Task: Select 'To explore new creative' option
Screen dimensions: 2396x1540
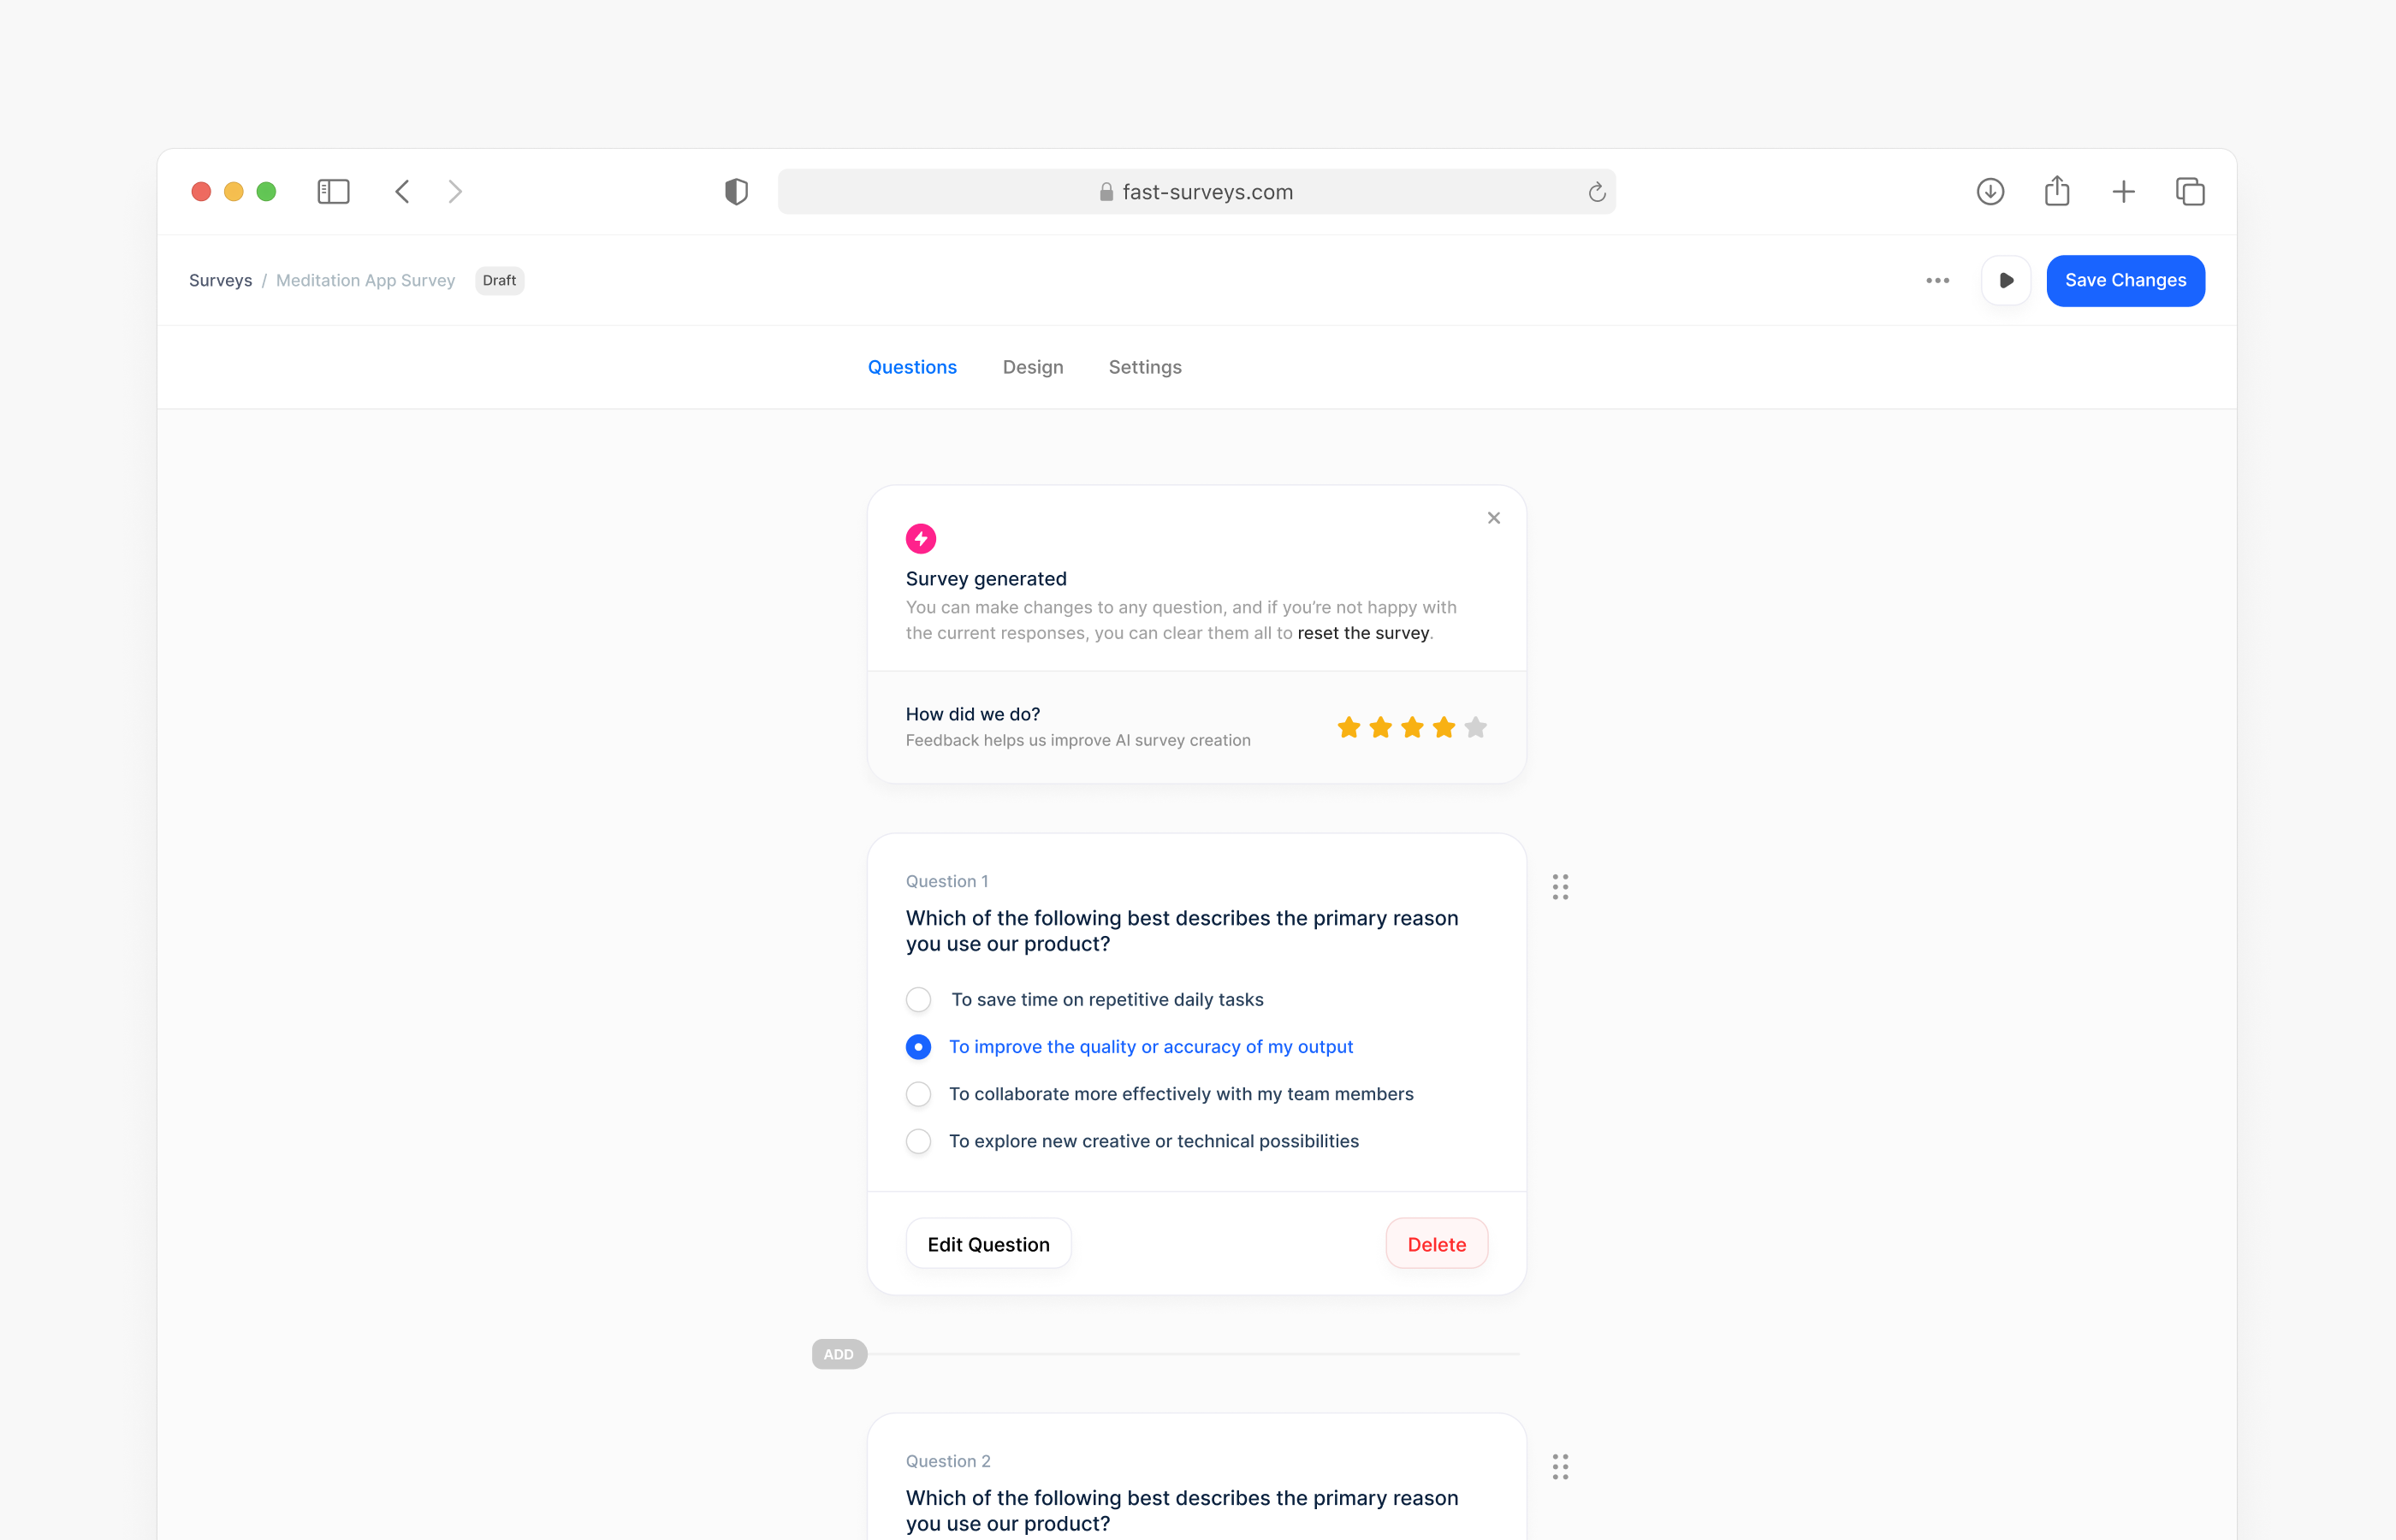Action: (1132, 1141)
